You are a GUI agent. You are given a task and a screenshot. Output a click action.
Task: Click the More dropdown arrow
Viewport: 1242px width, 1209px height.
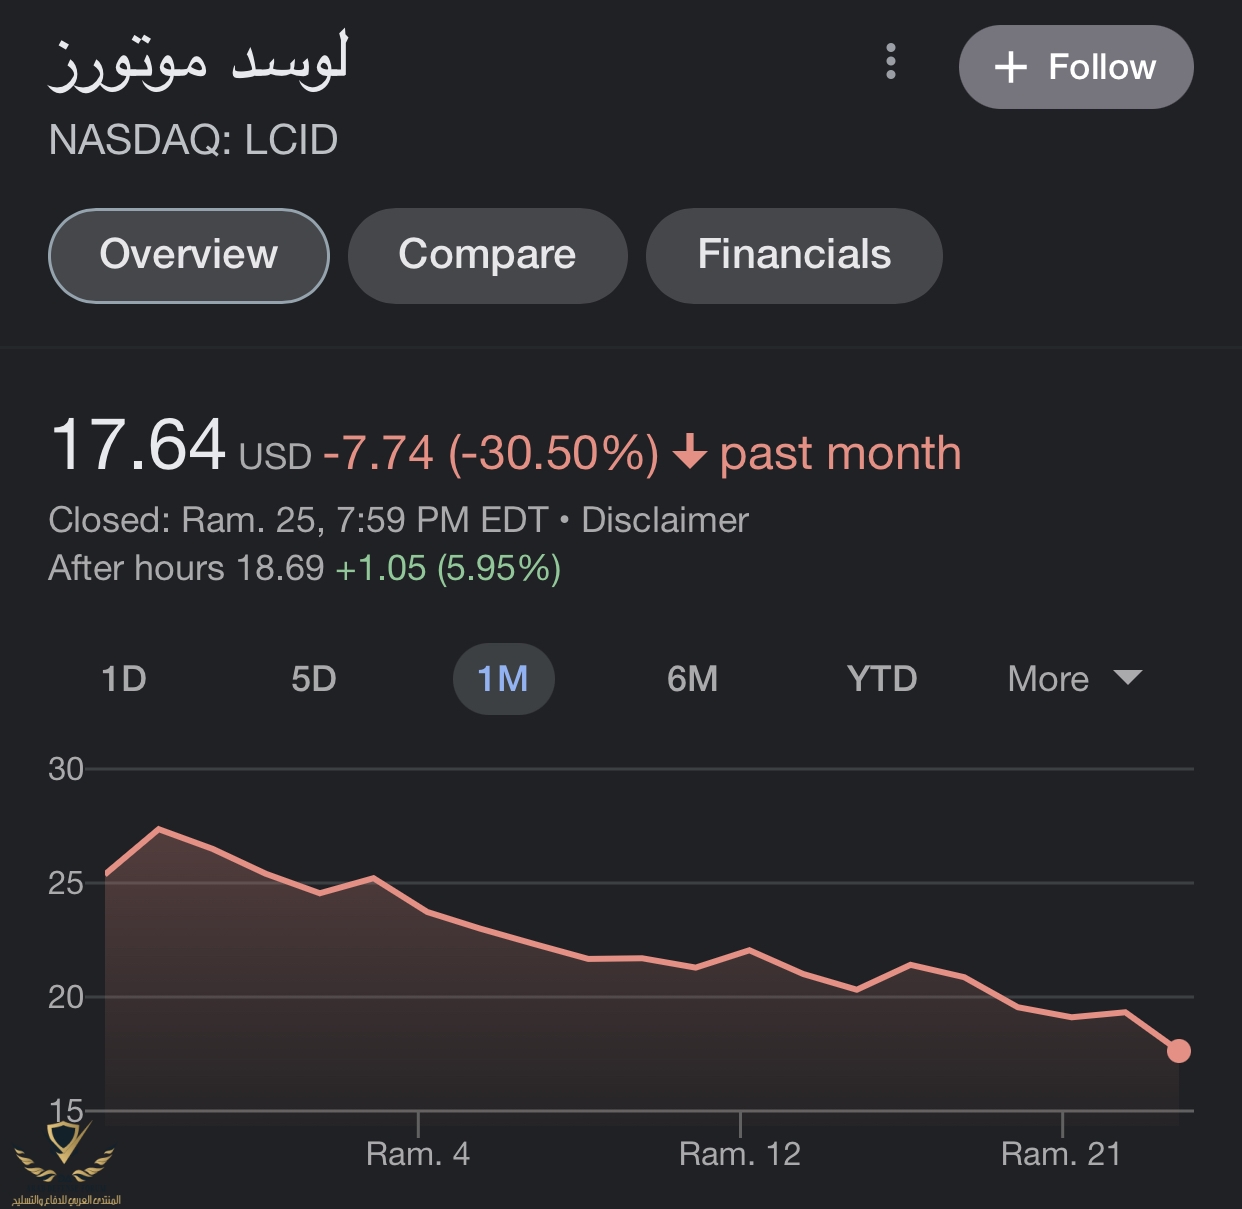(x=1128, y=678)
